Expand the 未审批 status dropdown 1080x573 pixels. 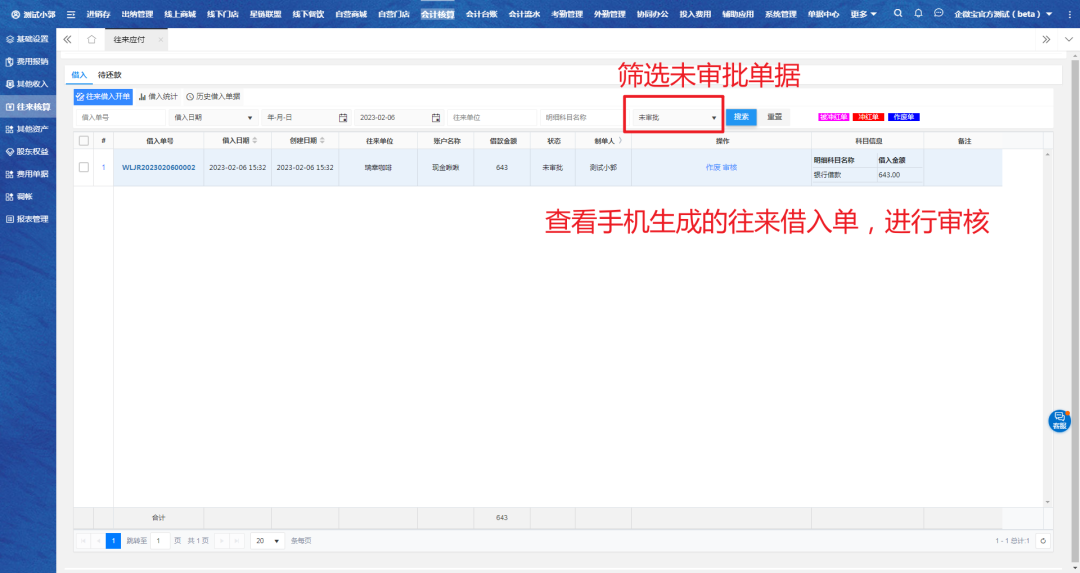[677, 117]
